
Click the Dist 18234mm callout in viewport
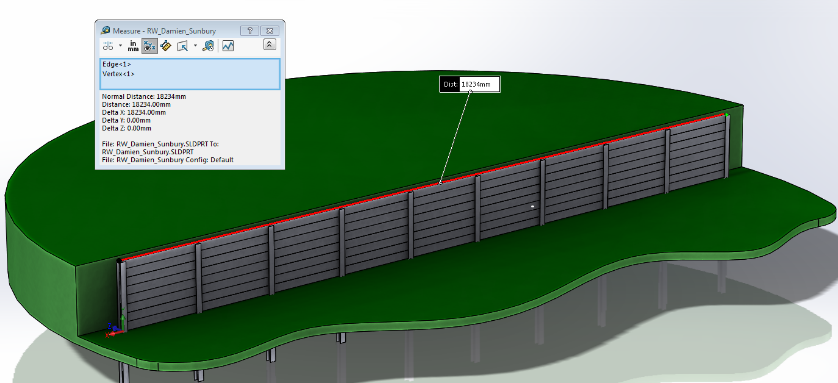click(470, 84)
